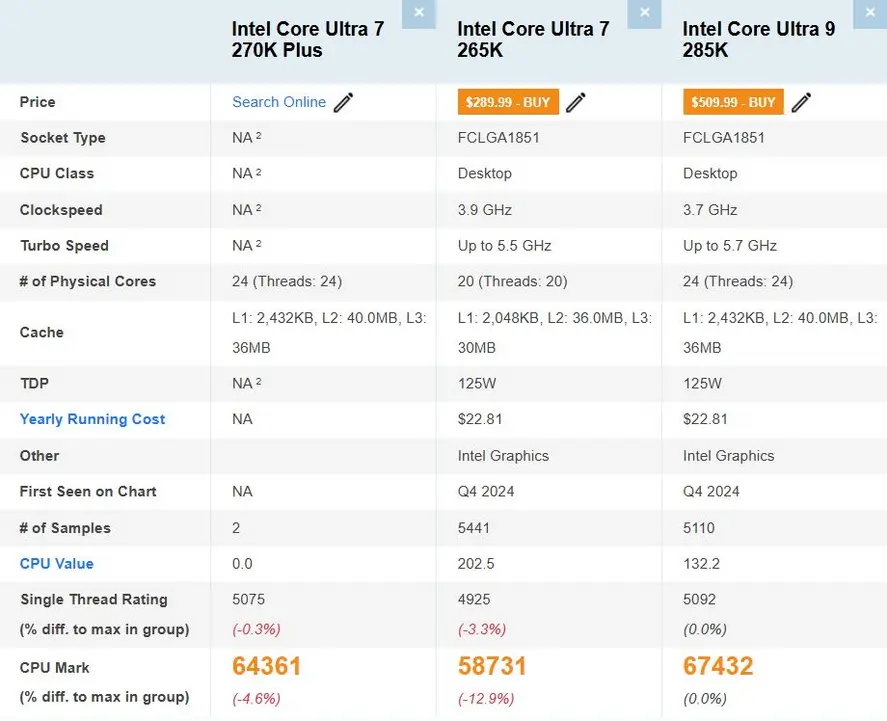Open the CPU Value link
This screenshot has width=887, height=721.
[55, 563]
